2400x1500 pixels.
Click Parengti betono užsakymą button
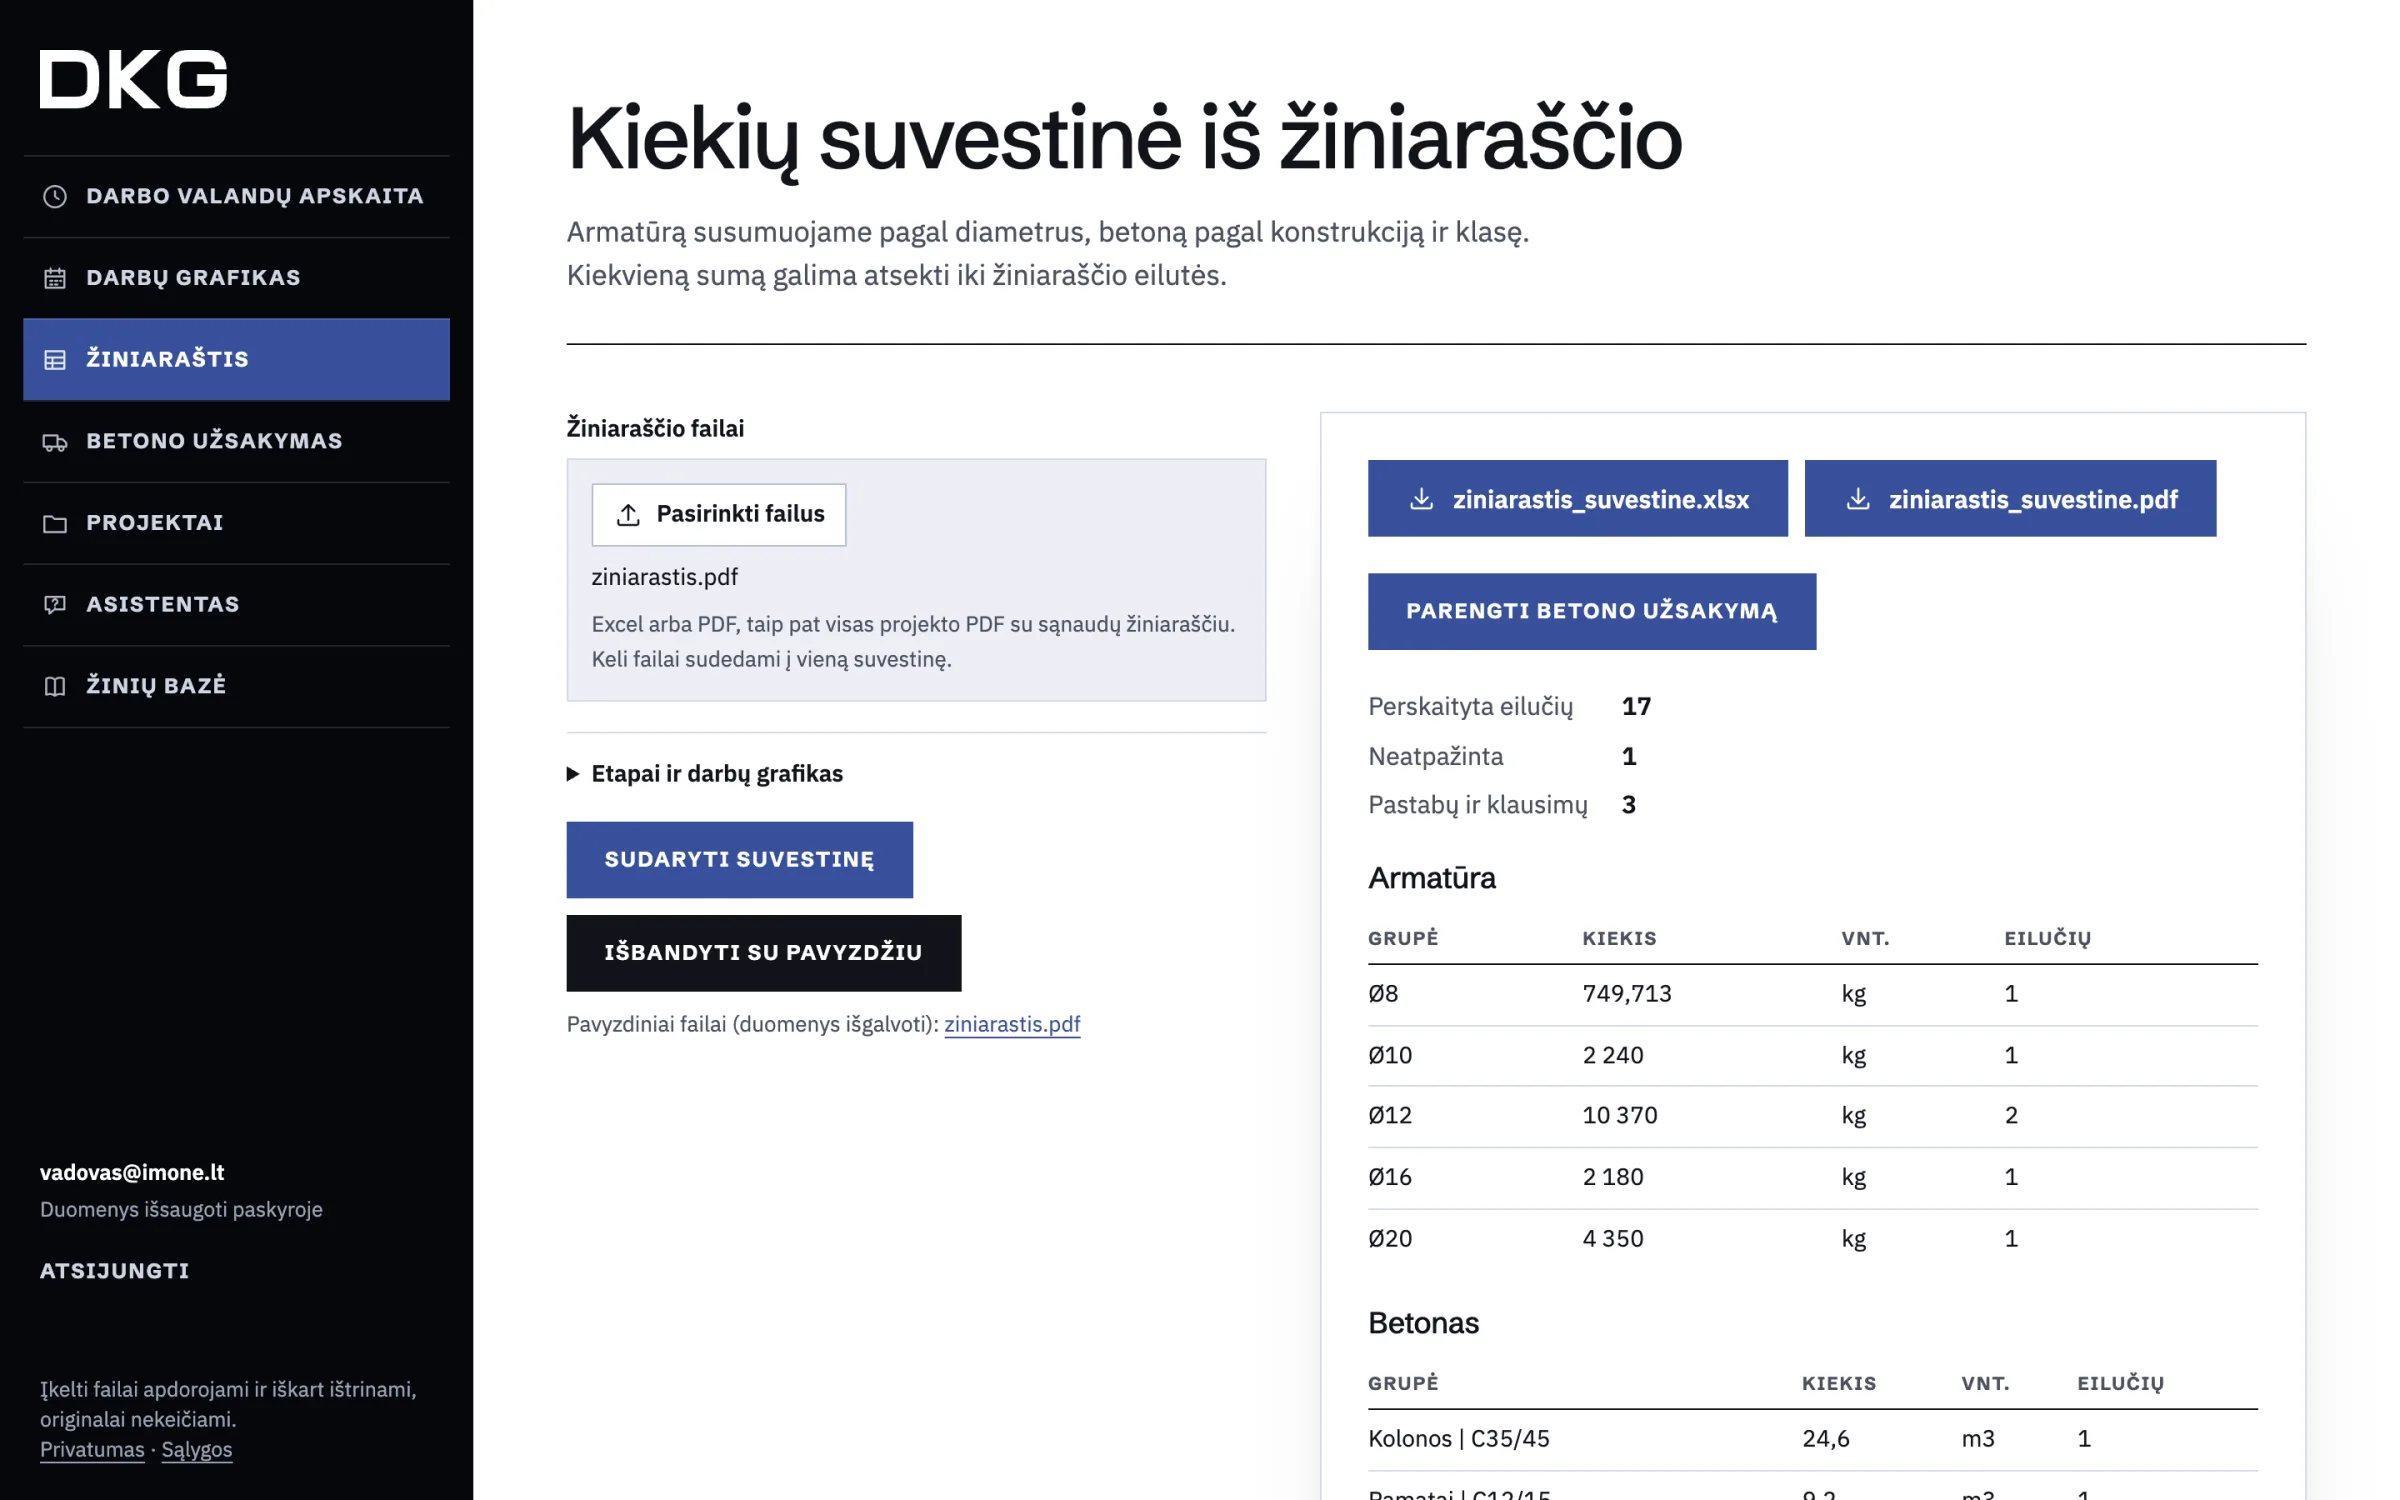(x=1591, y=611)
